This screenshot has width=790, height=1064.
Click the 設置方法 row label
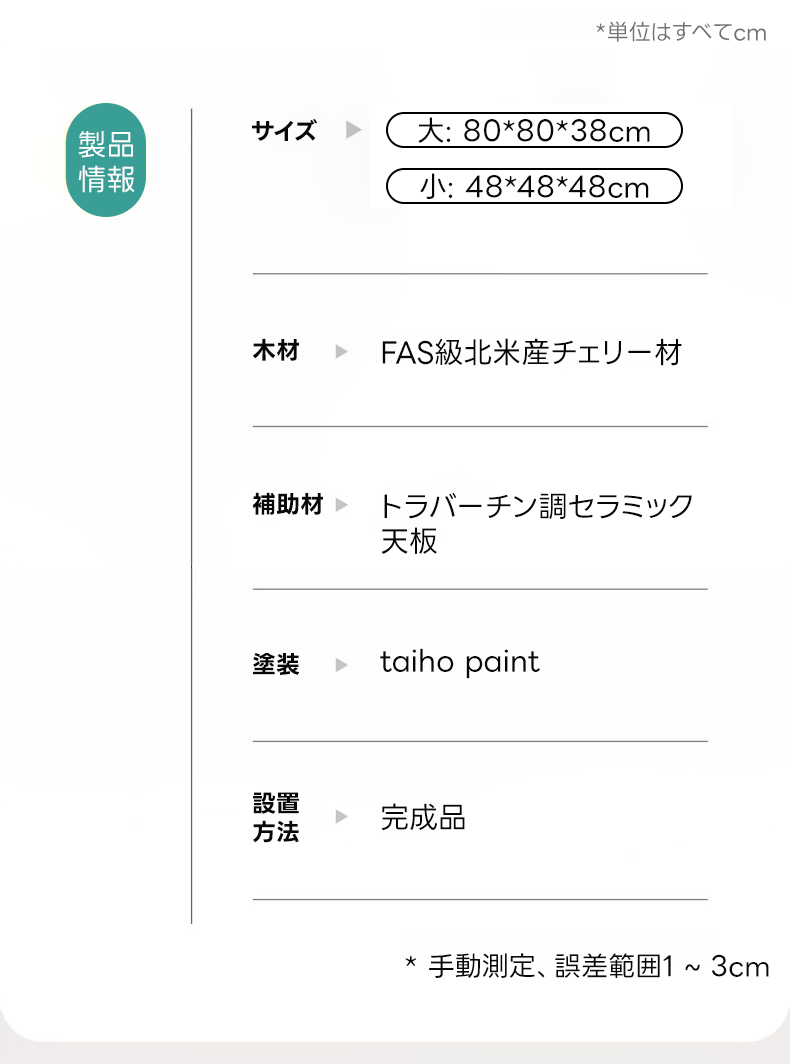pyautogui.click(x=275, y=817)
